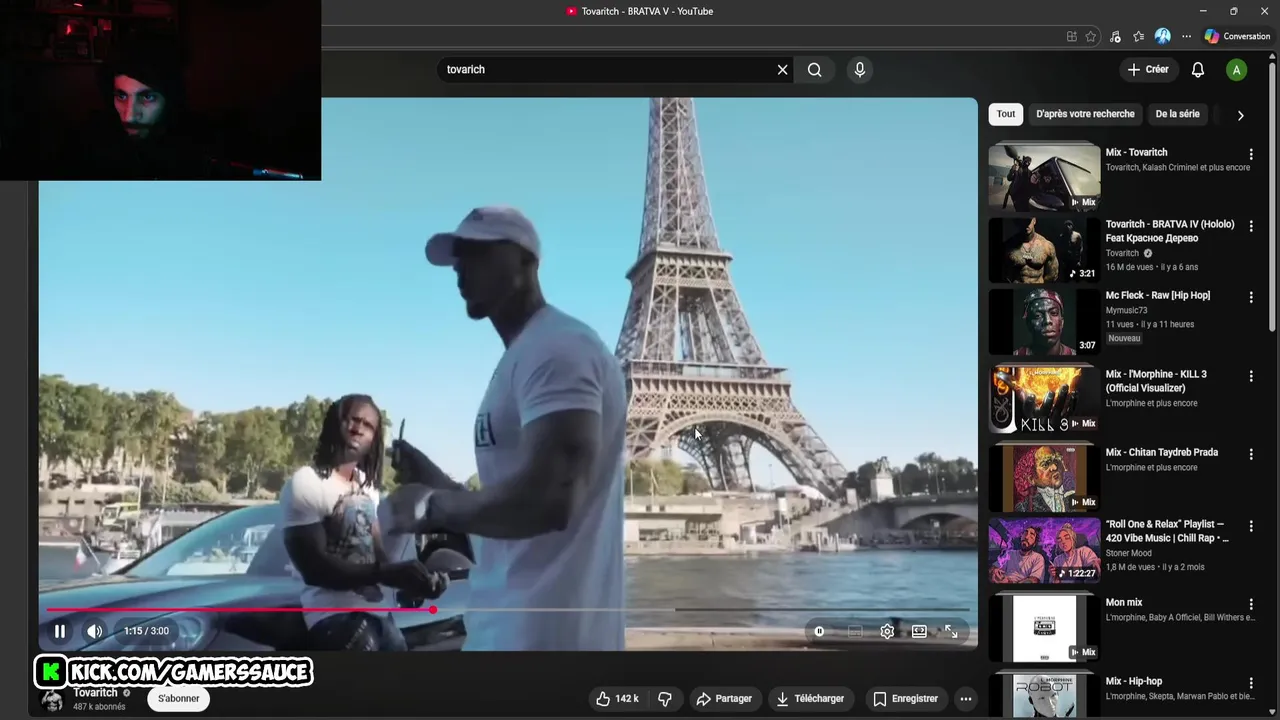Open the 'Roll One & Relax' playlist title

tap(1167, 531)
